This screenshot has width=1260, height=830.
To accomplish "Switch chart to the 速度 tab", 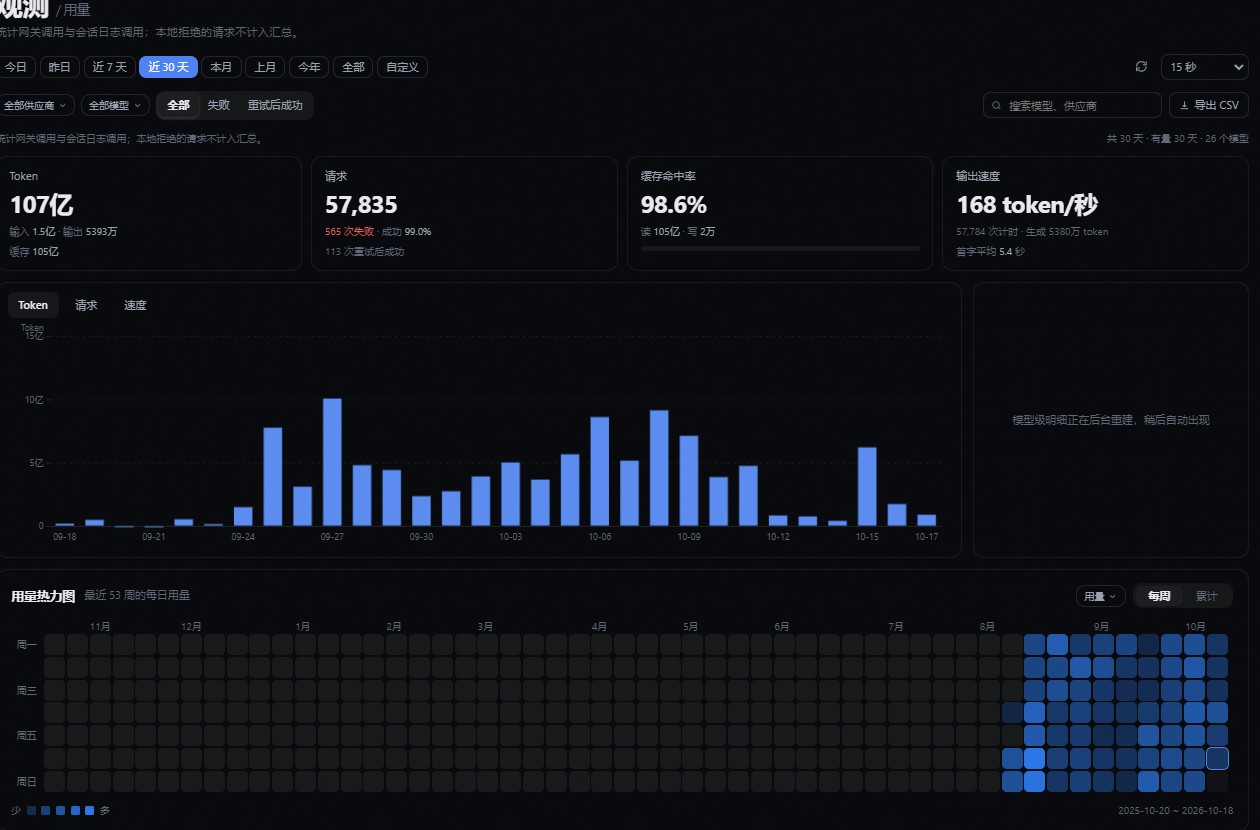I will (135, 305).
